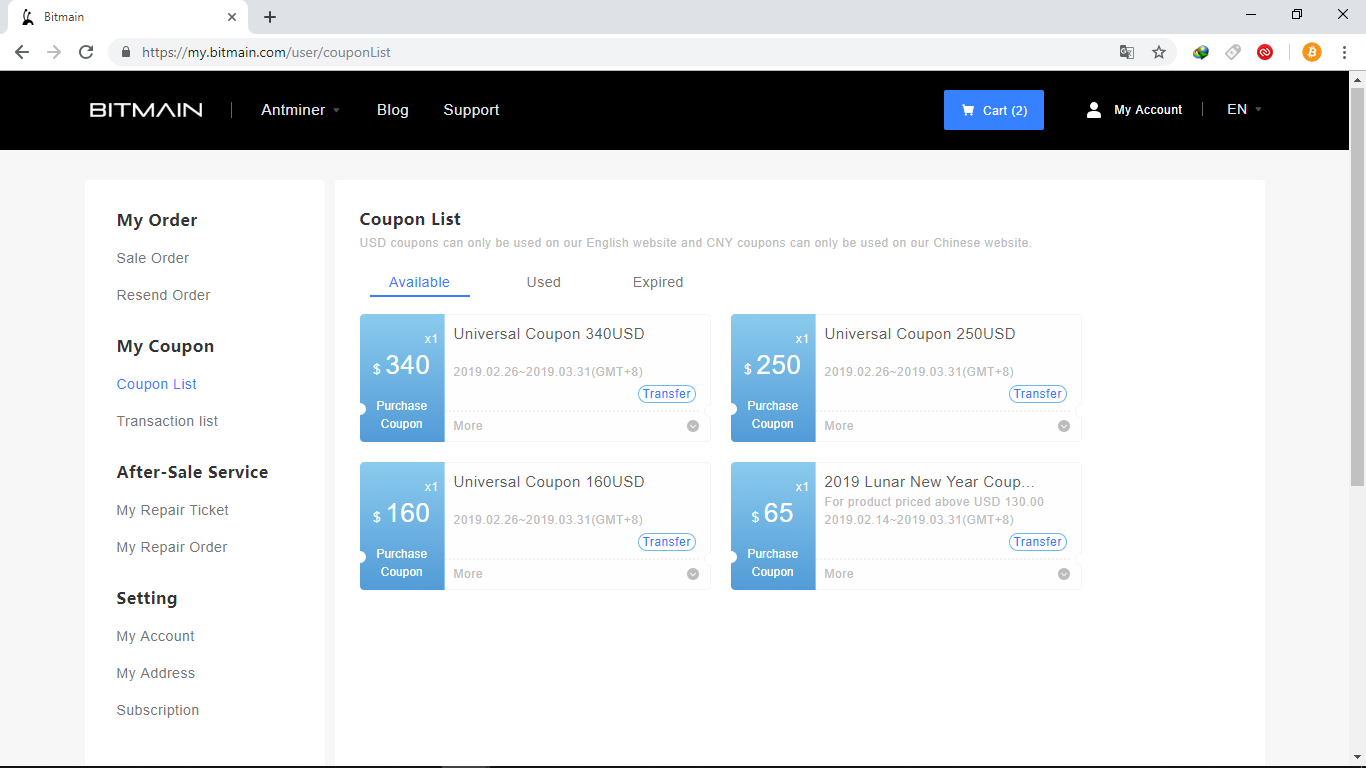Image resolution: width=1366 pixels, height=768 pixels.
Task: Click the browser forward arrow
Action: (x=54, y=52)
